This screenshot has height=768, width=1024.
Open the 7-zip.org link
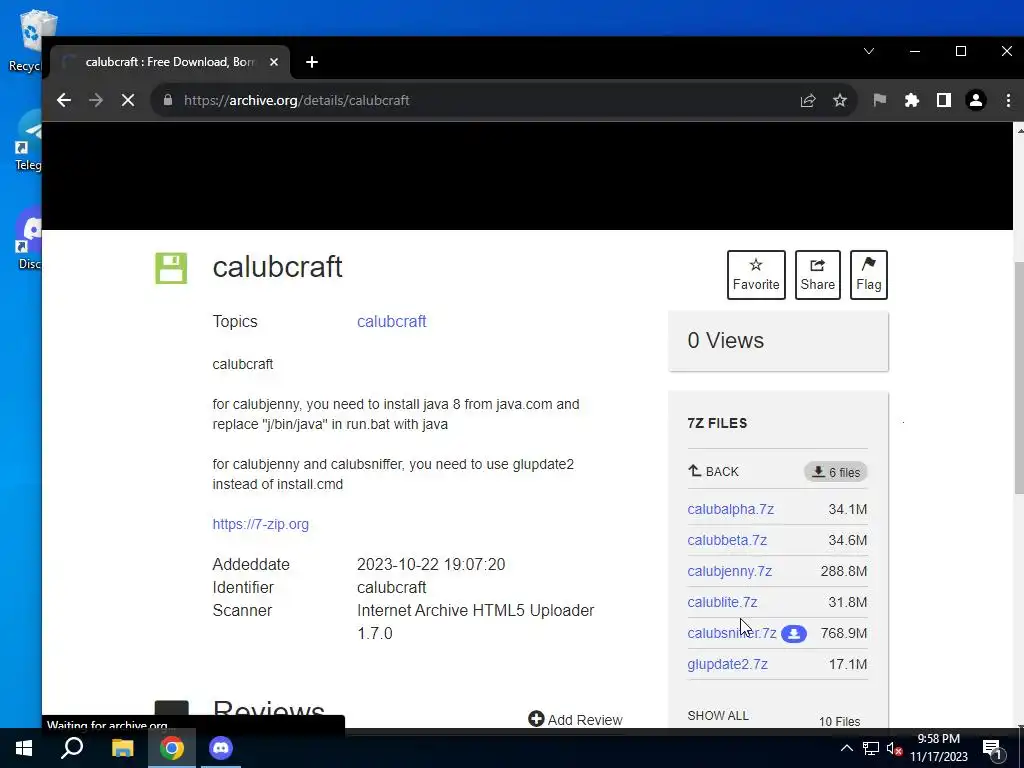pyautogui.click(x=261, y=524)
